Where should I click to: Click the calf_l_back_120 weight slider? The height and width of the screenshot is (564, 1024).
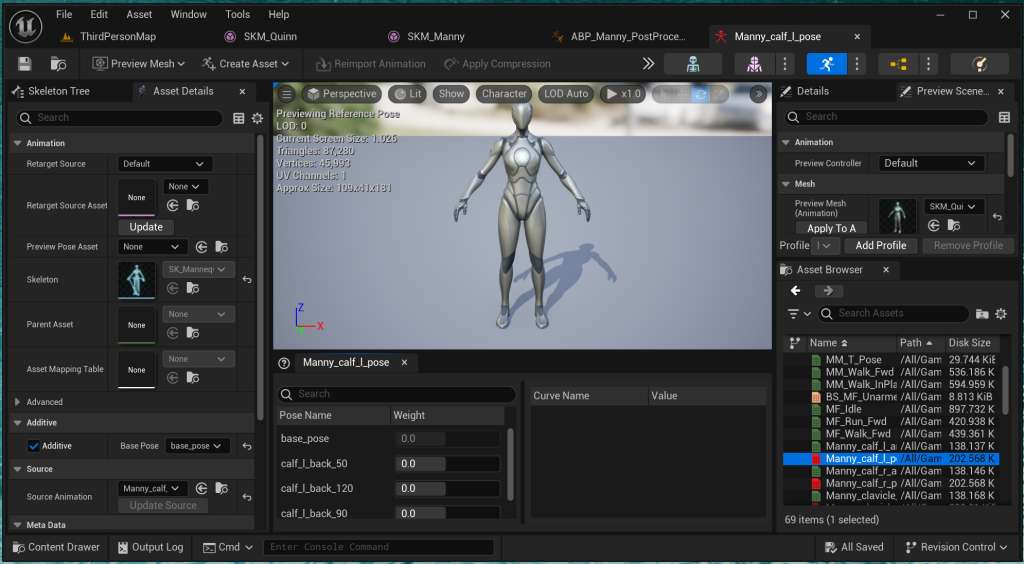(x=447, y=488)
